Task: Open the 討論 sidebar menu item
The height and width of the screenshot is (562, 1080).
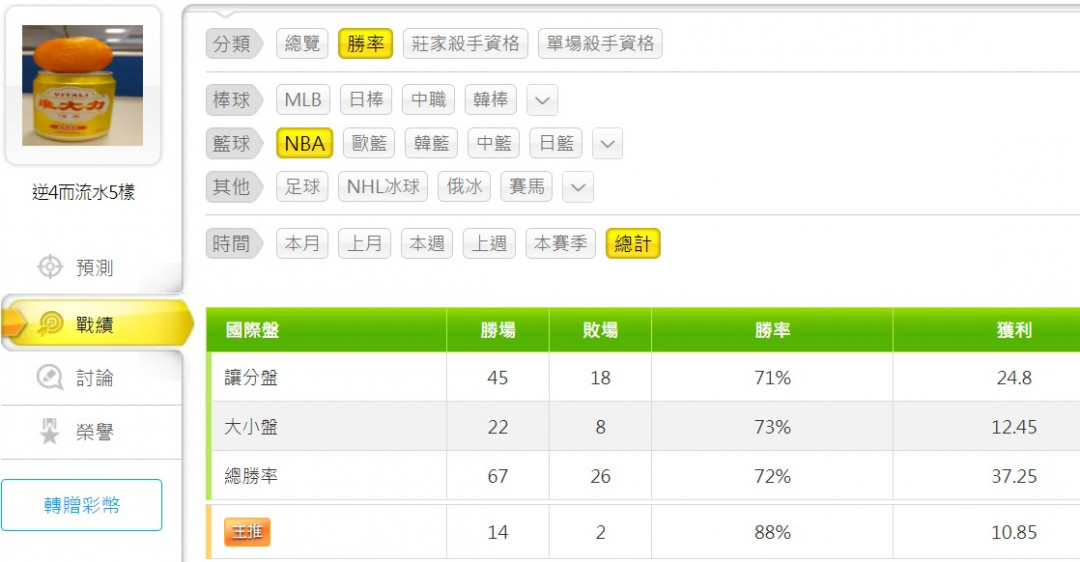Action: [x=92, y=377]
